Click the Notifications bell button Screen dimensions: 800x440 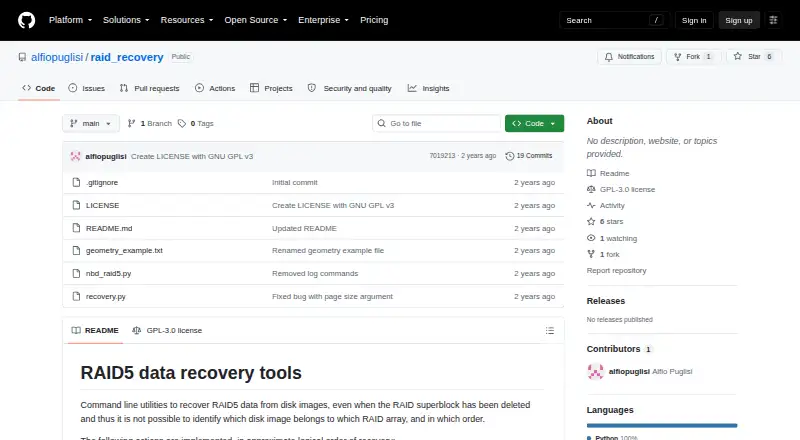630,57
